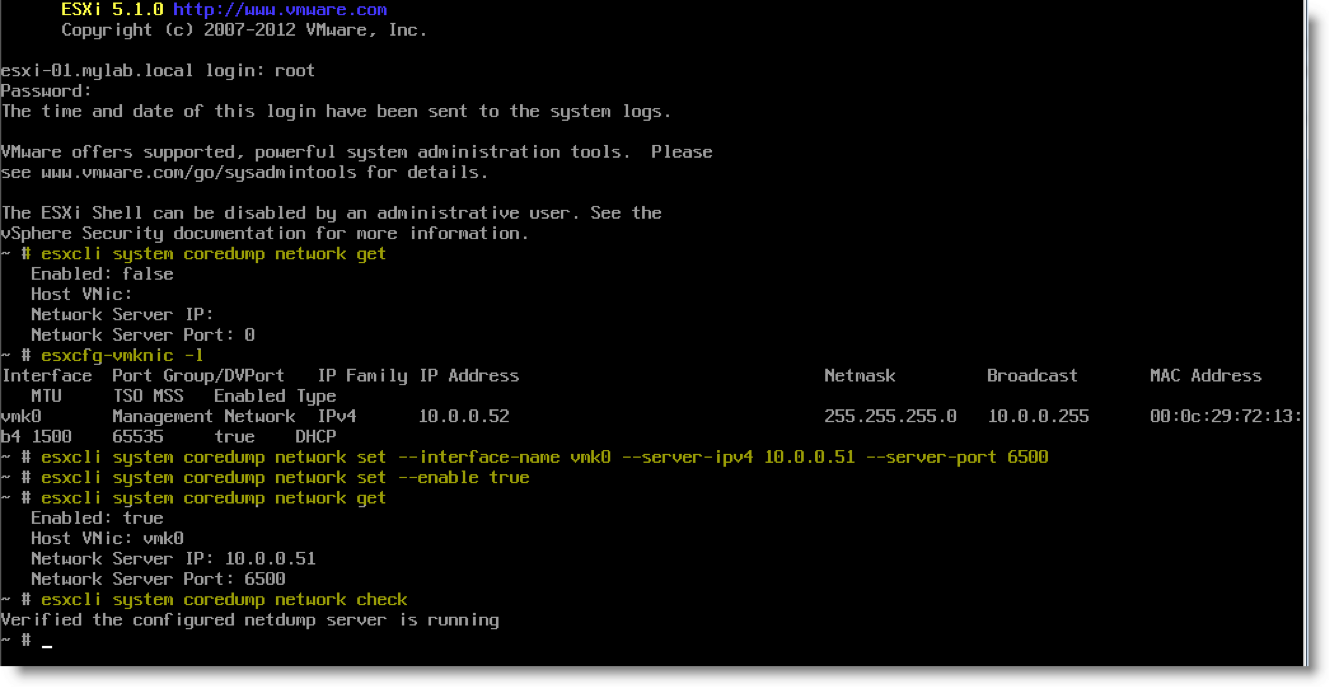
Task: Click the "Host VNic: vmk0" output line
Action: tap(107, 538)
